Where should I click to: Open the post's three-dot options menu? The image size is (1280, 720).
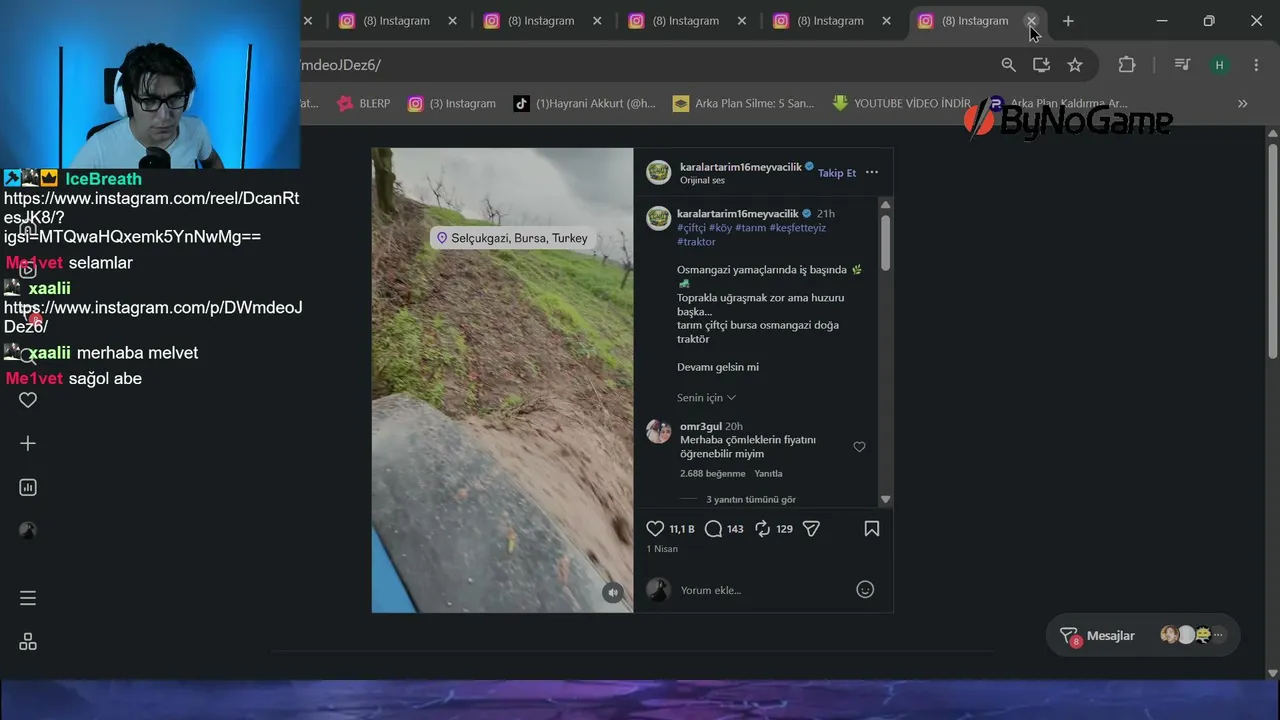pyautogui.click(x=872, y=172)
